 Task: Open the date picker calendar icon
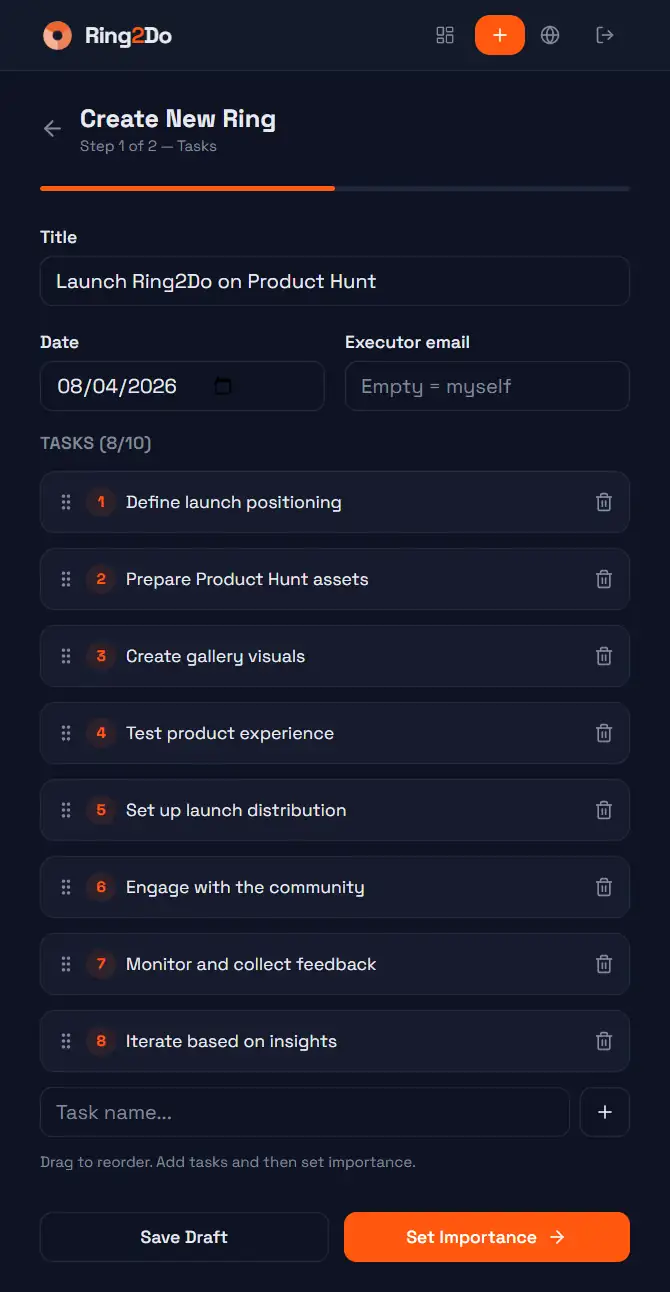[223, 386]
